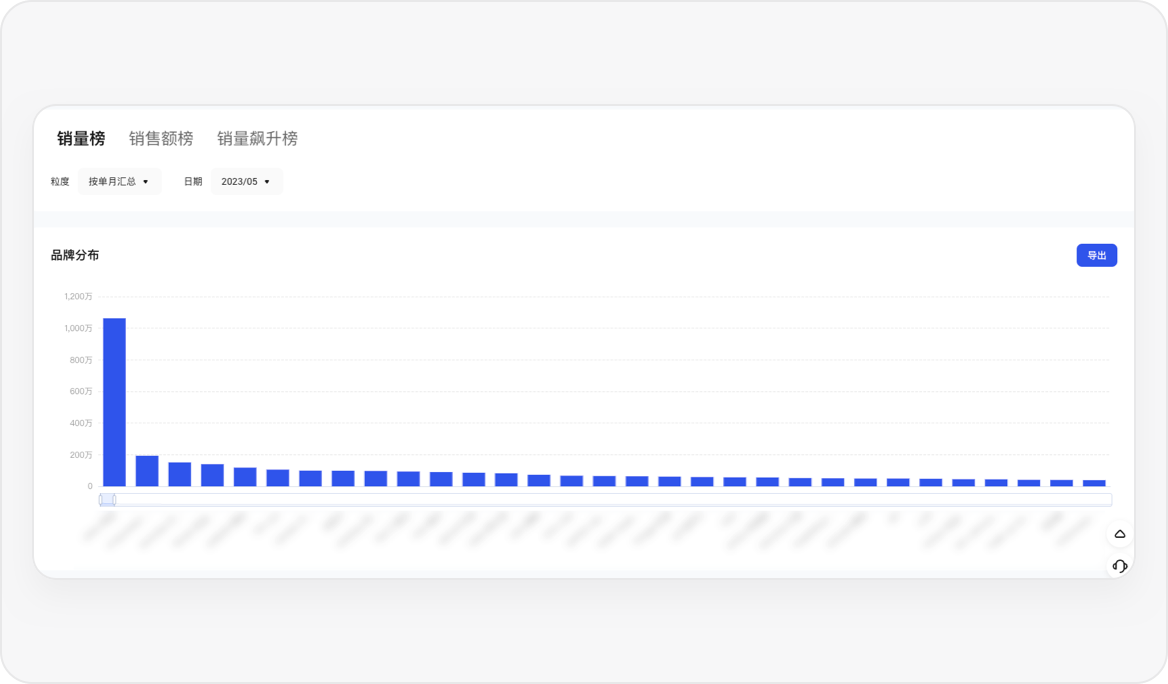Switch to the 销售额榜 tab
The image size is (1168, 684).
(x=161, y=139)
